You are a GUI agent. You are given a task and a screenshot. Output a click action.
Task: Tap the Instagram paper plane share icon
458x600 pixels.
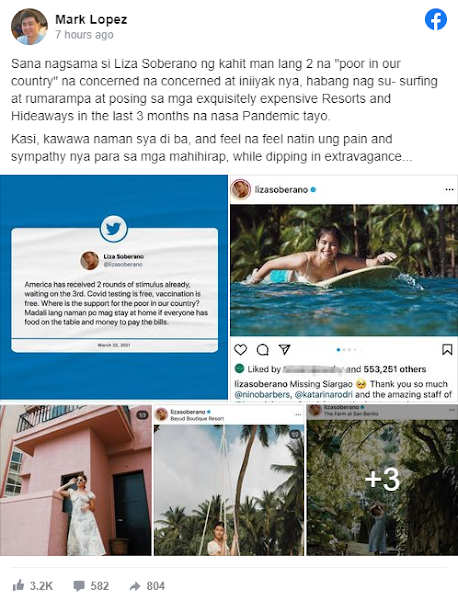pos(284,349)
